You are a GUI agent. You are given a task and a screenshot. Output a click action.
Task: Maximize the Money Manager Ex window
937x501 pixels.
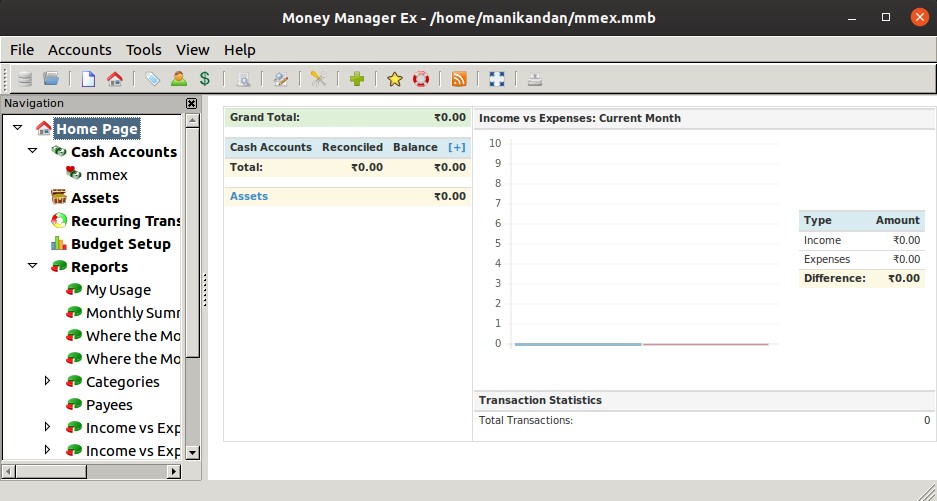pos(886,17)
